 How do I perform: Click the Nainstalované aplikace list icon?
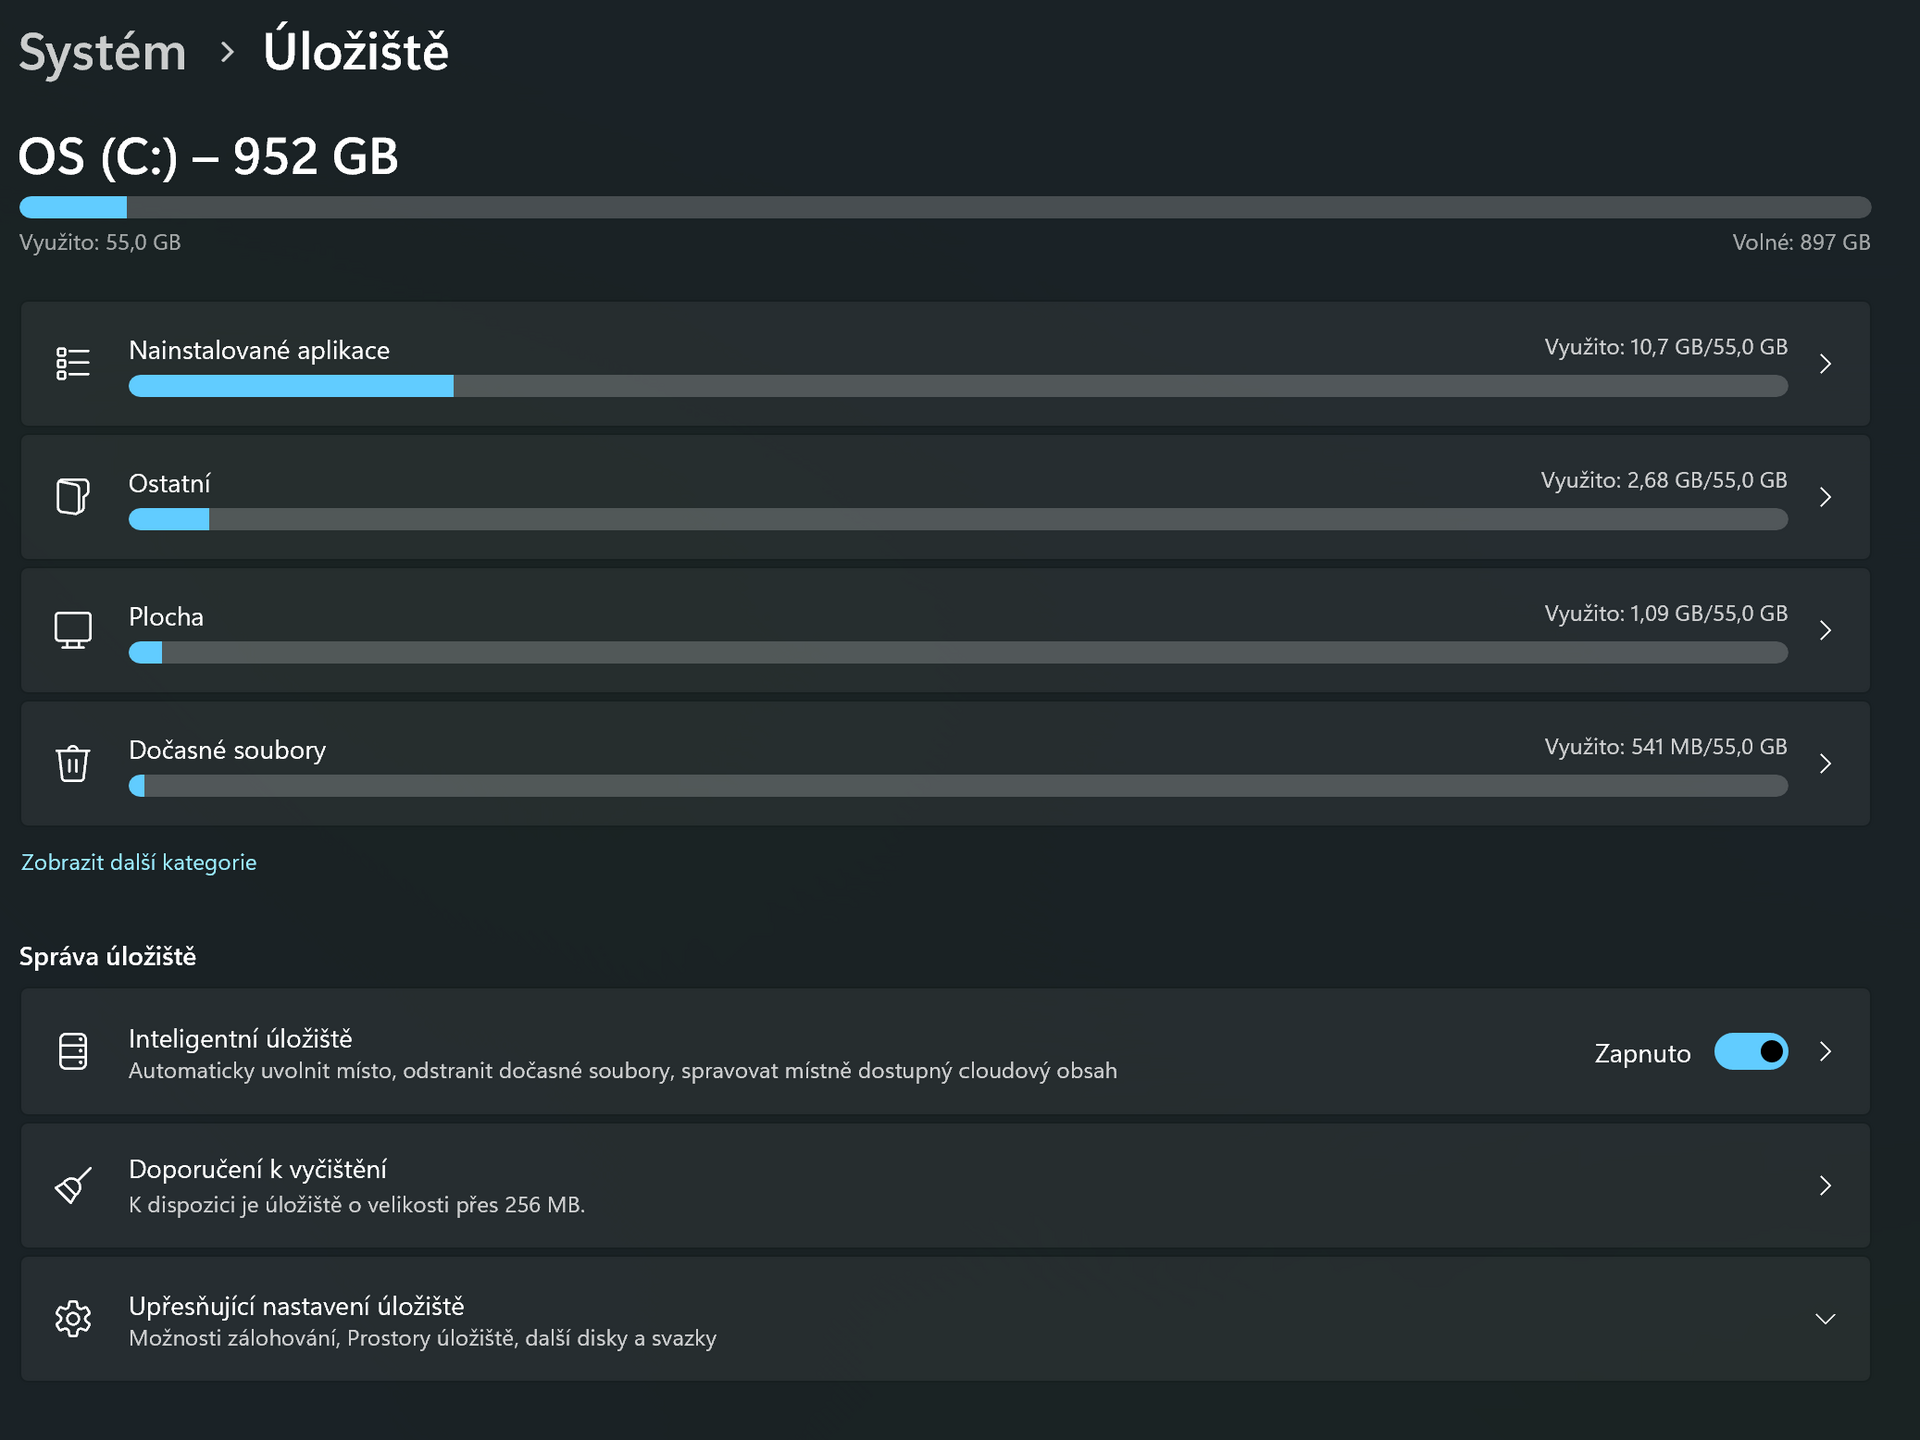[x=73, y=363]
